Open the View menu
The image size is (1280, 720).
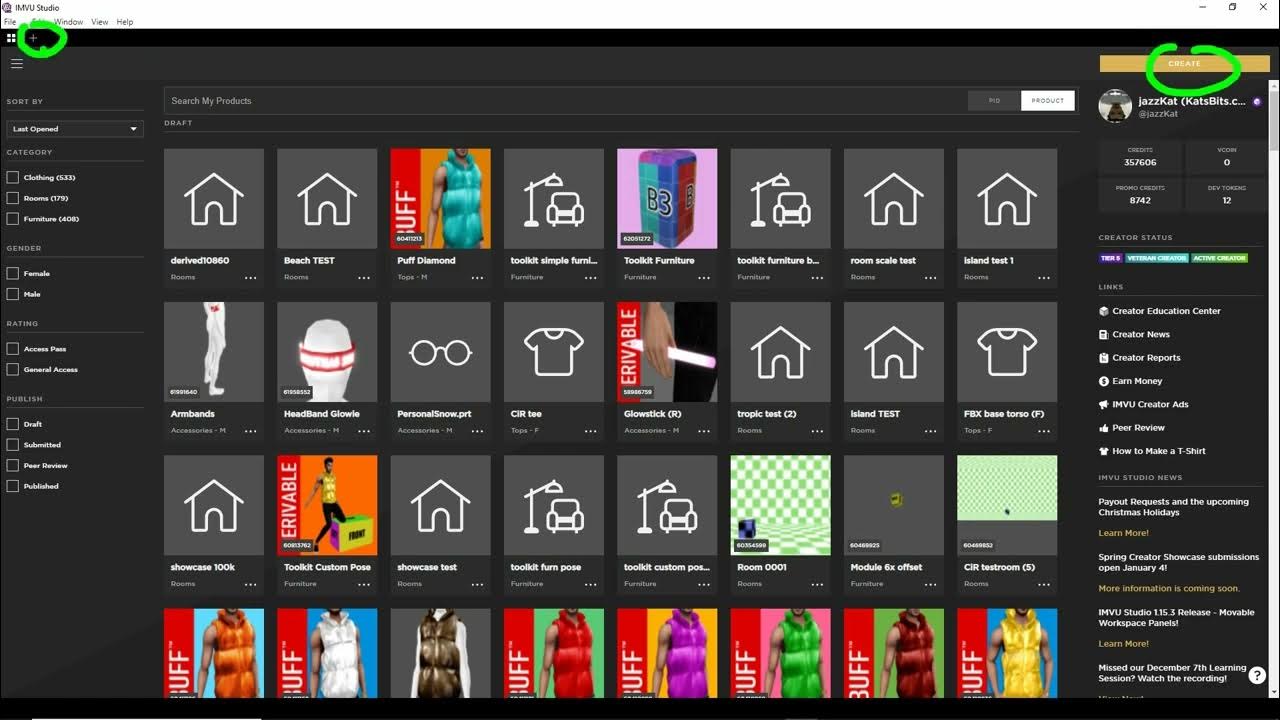pyautogui.click(x=100, y=22)
